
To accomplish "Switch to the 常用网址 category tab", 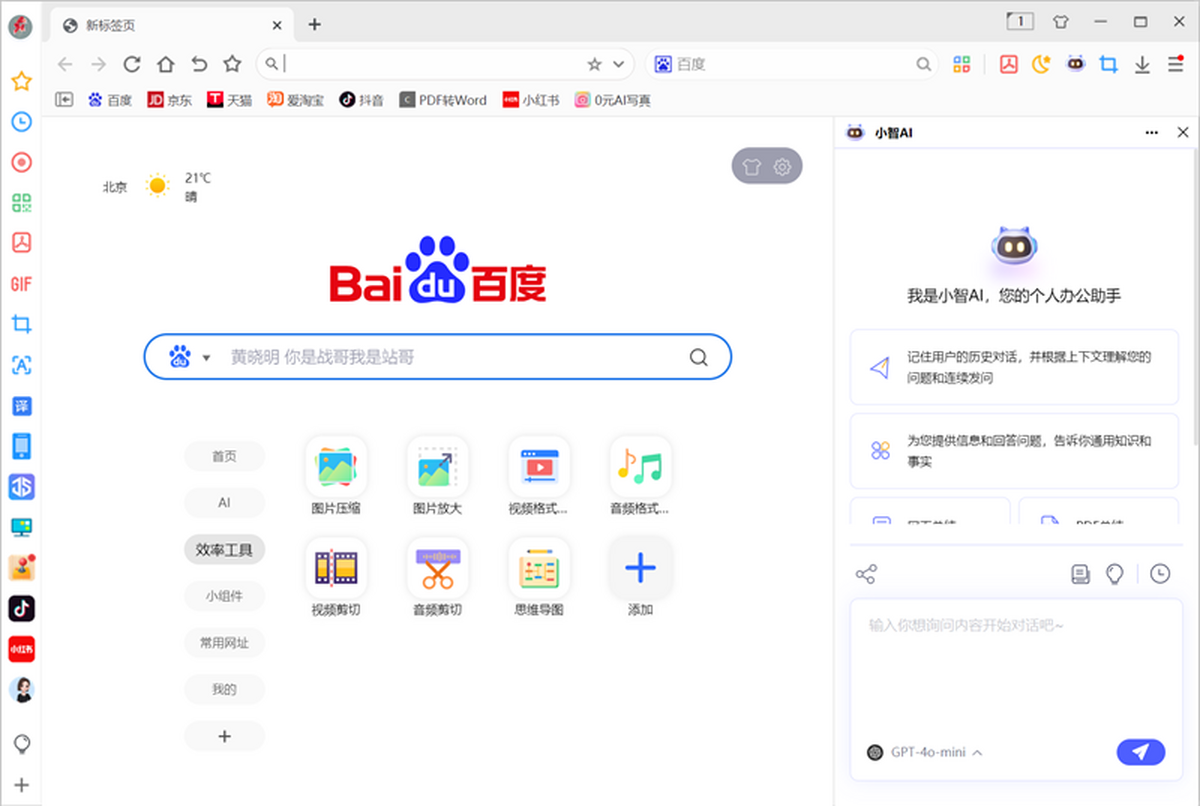I will (x=224, y=643).
